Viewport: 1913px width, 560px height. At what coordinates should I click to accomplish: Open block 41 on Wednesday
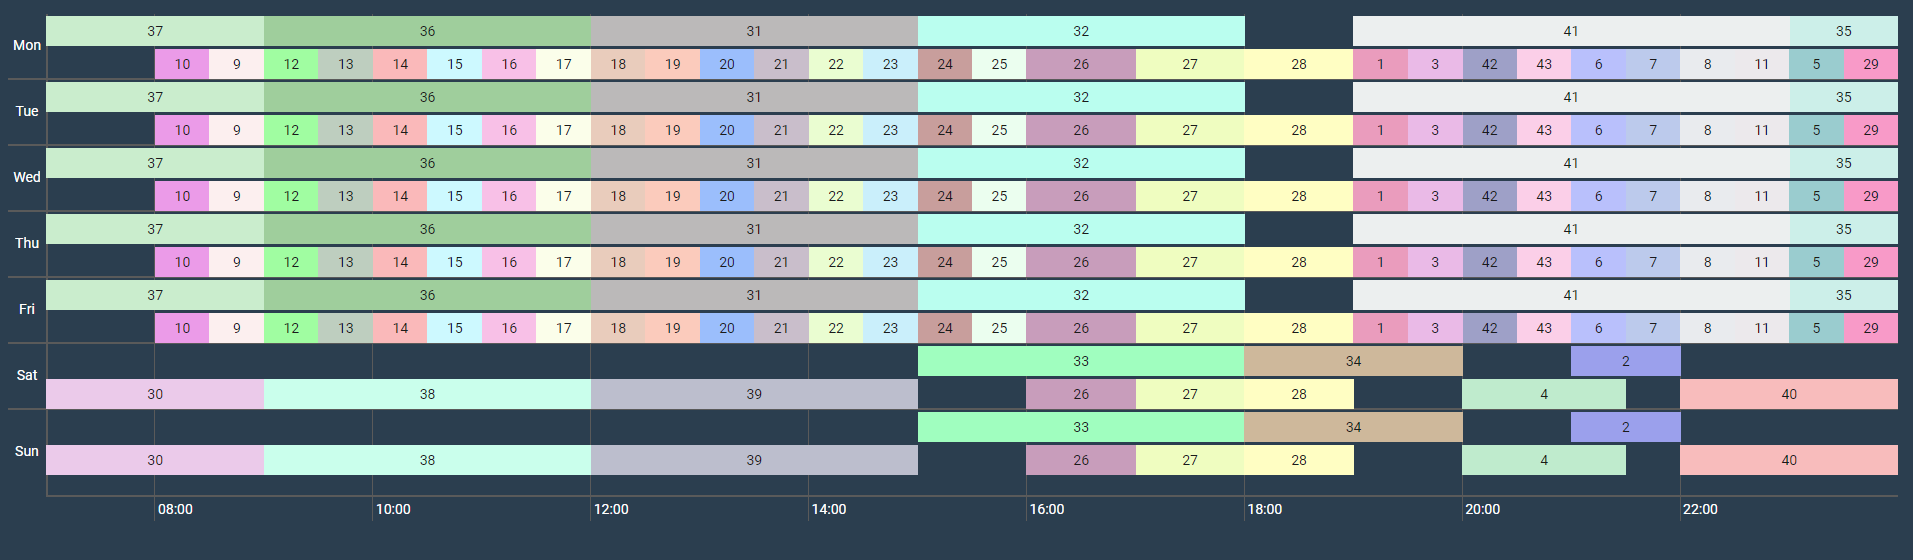click(x=1570, y=163)
